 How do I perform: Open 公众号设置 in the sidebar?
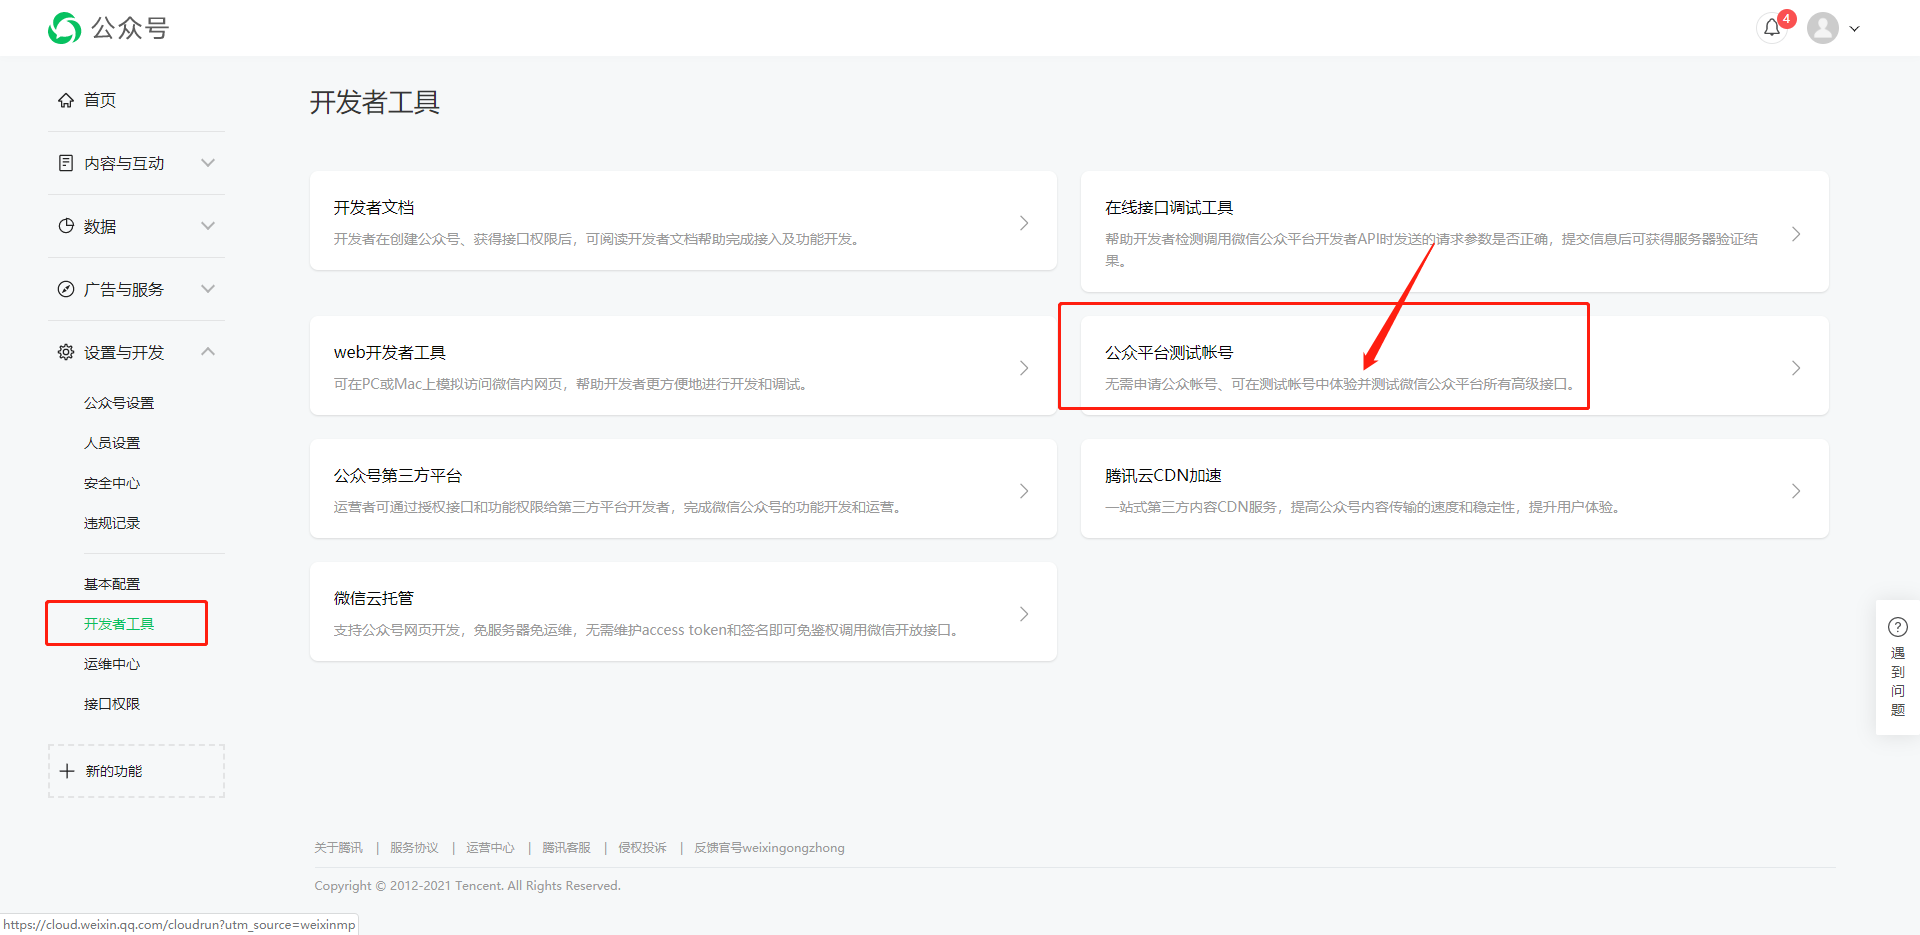tap(119, 403)
